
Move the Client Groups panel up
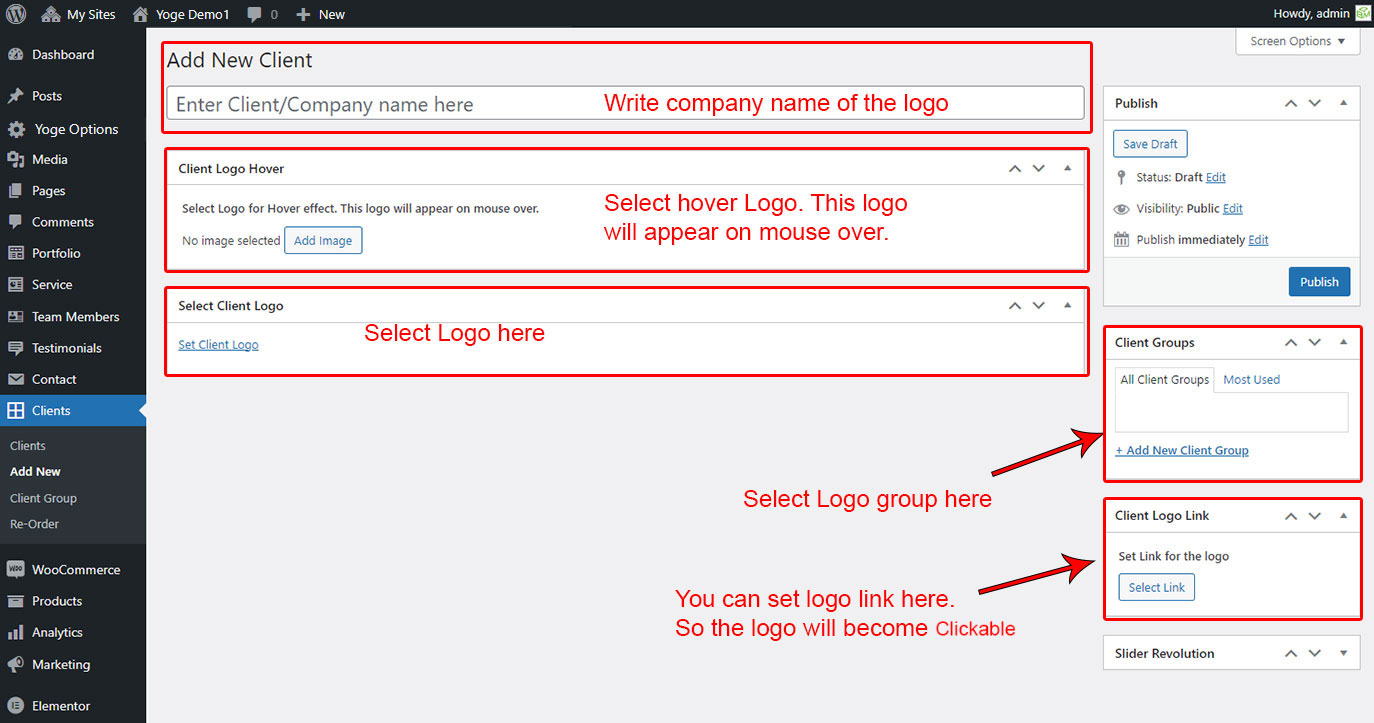tap(1291, 342)
